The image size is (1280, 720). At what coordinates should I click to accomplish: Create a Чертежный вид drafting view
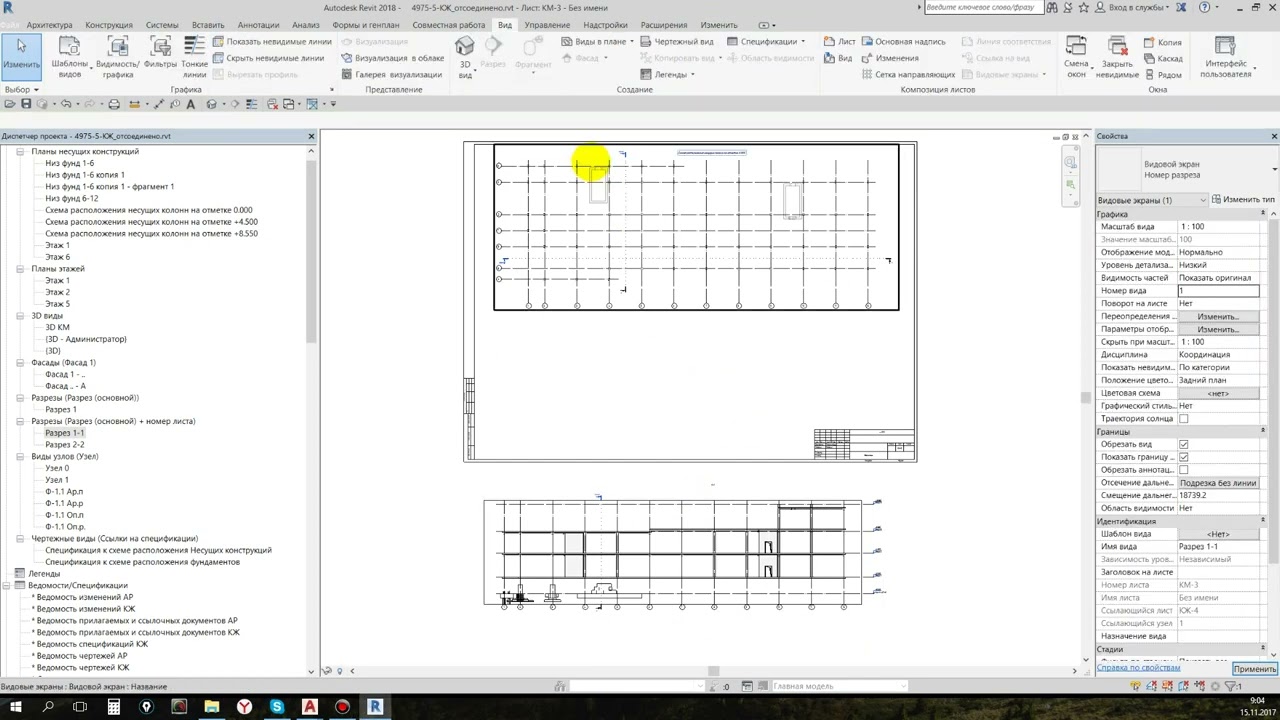(677, 42)
